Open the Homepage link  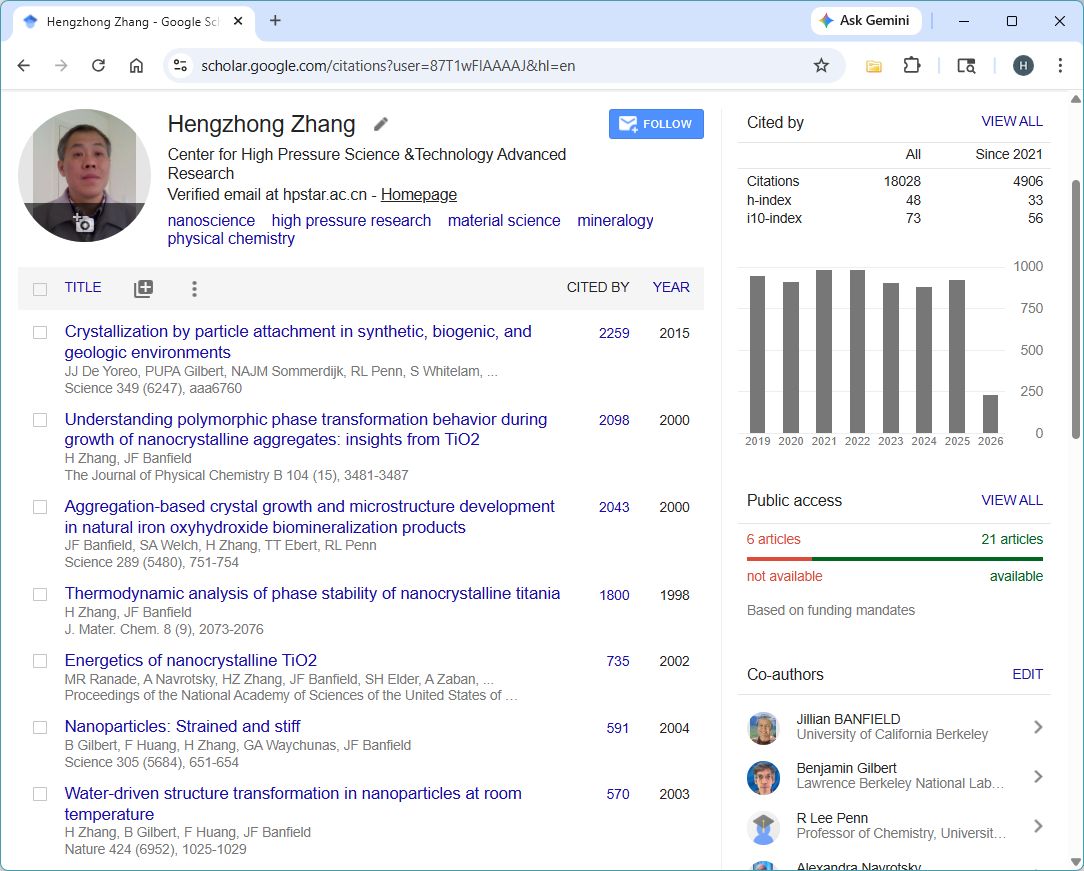[x=419, y=195]
